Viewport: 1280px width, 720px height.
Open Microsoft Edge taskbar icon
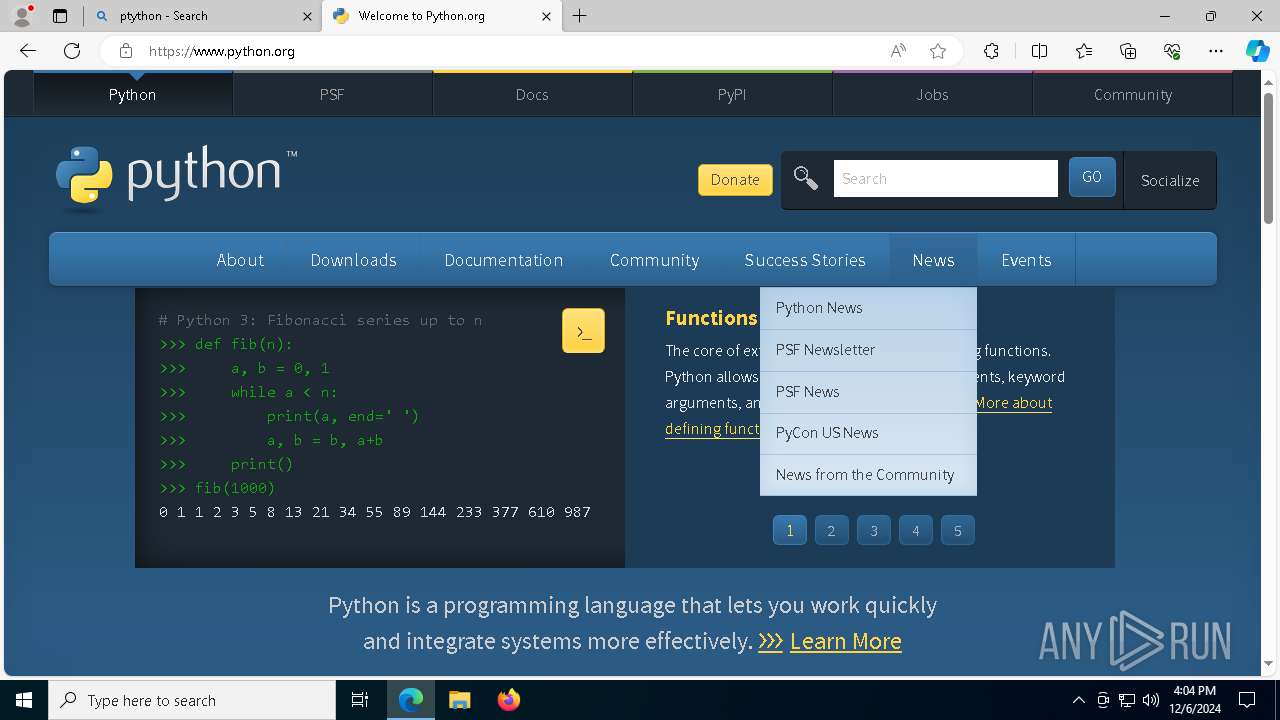click(x=411, y=700)
